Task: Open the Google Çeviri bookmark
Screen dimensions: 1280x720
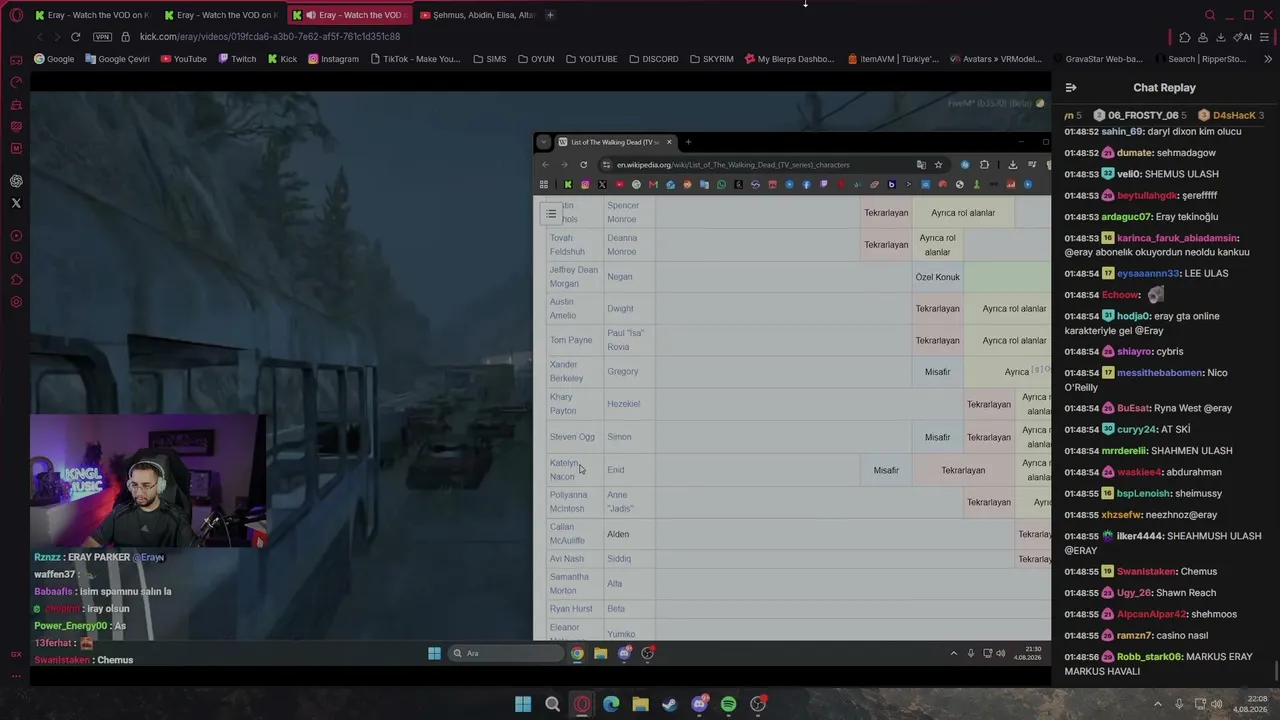Action: click(x=118, y=59)
